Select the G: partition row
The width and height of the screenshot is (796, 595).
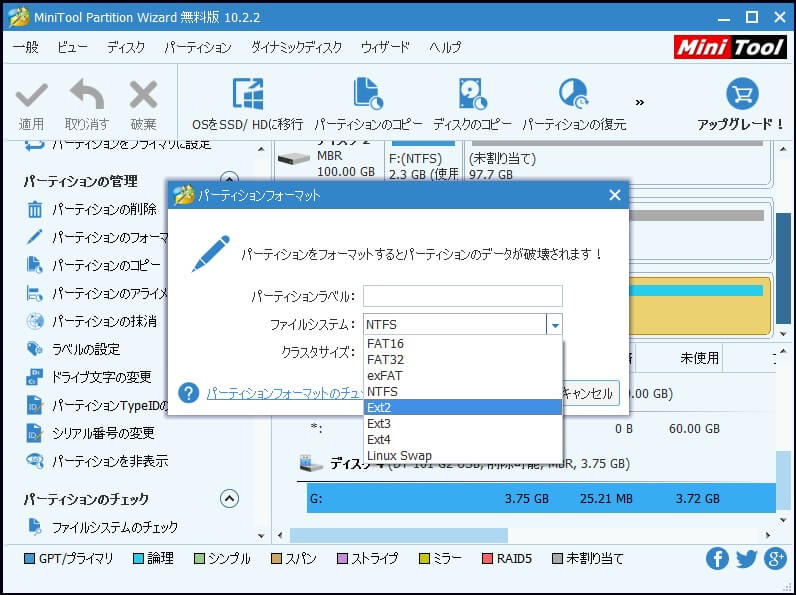click(x=541, y=499)
